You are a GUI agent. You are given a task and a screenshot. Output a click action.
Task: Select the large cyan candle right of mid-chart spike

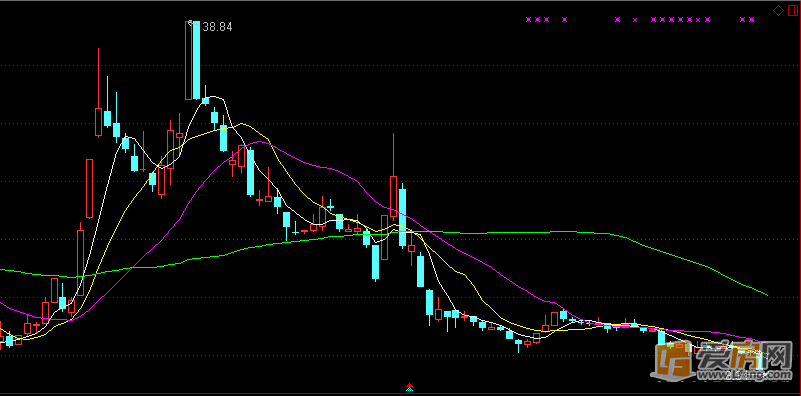403,218
